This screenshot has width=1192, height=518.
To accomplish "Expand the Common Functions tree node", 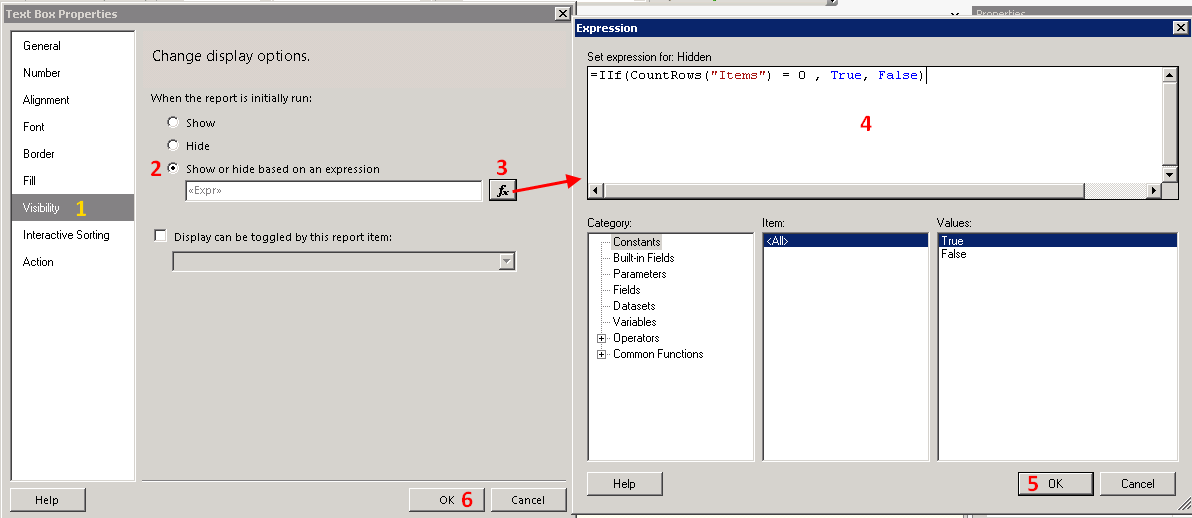I will tap(602, 354).
